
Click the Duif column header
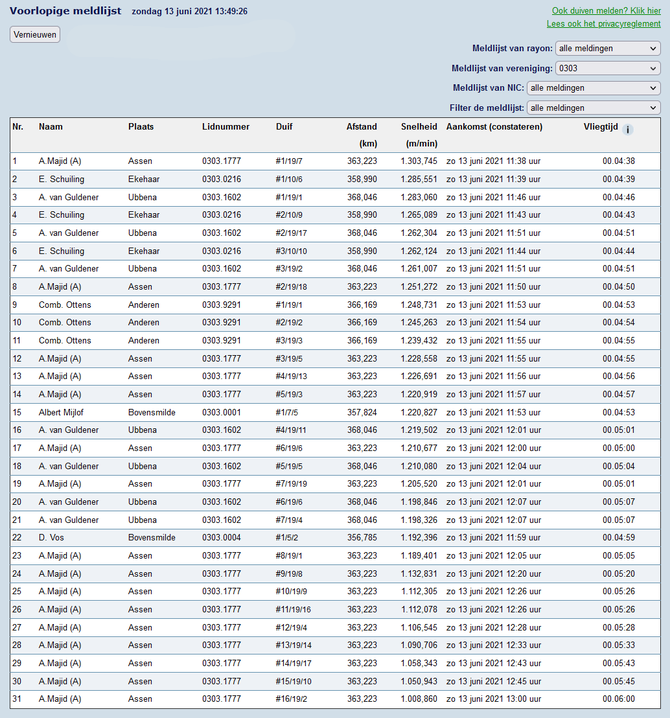(284, 127)
